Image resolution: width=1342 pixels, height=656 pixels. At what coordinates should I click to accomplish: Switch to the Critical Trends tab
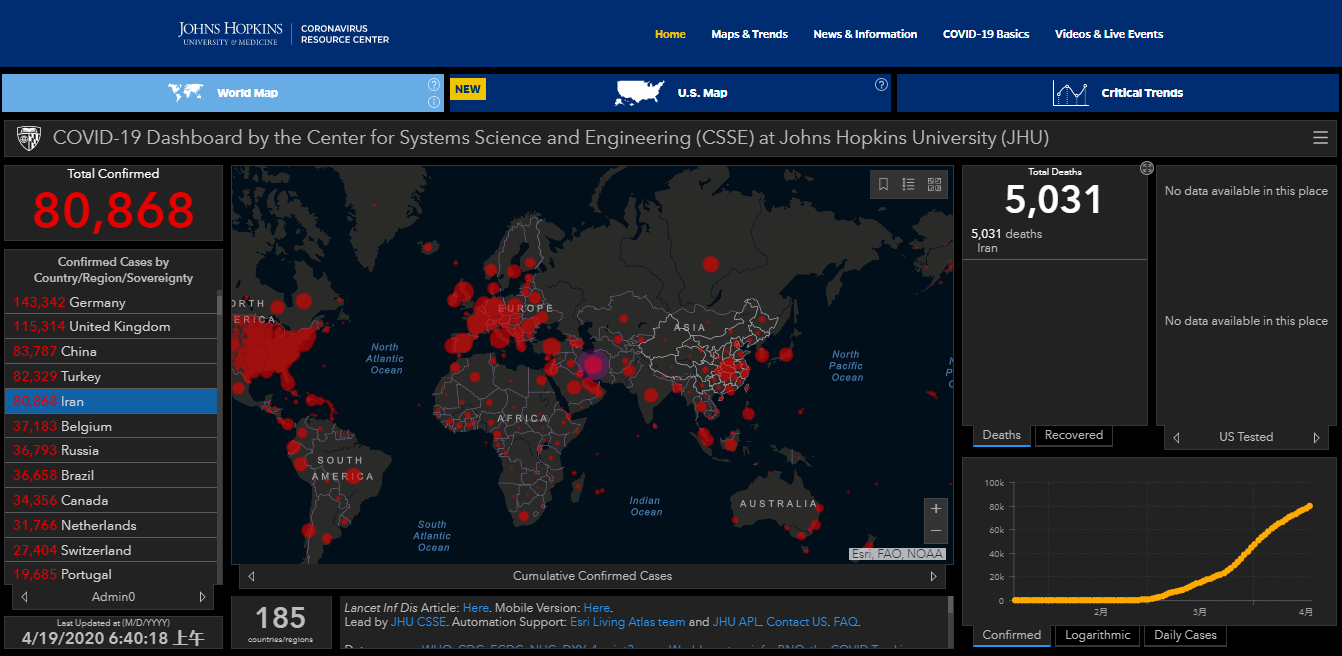(1118, 93)
